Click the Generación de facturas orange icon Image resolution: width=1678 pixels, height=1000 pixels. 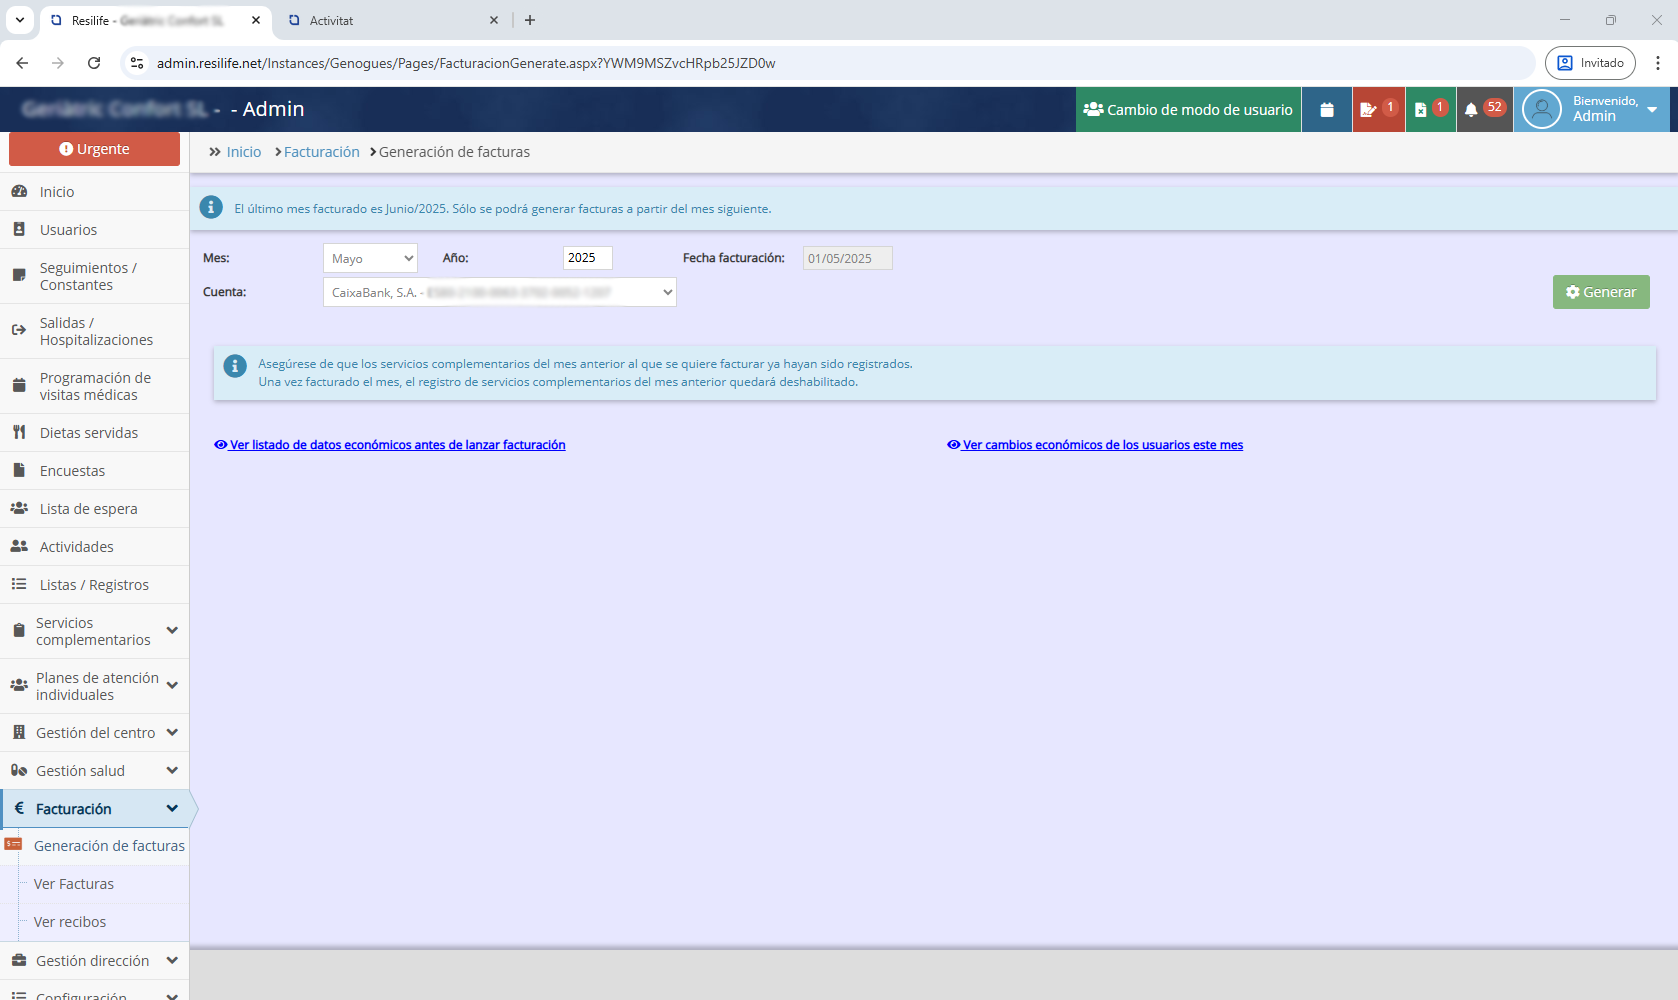tap(13, 844)
